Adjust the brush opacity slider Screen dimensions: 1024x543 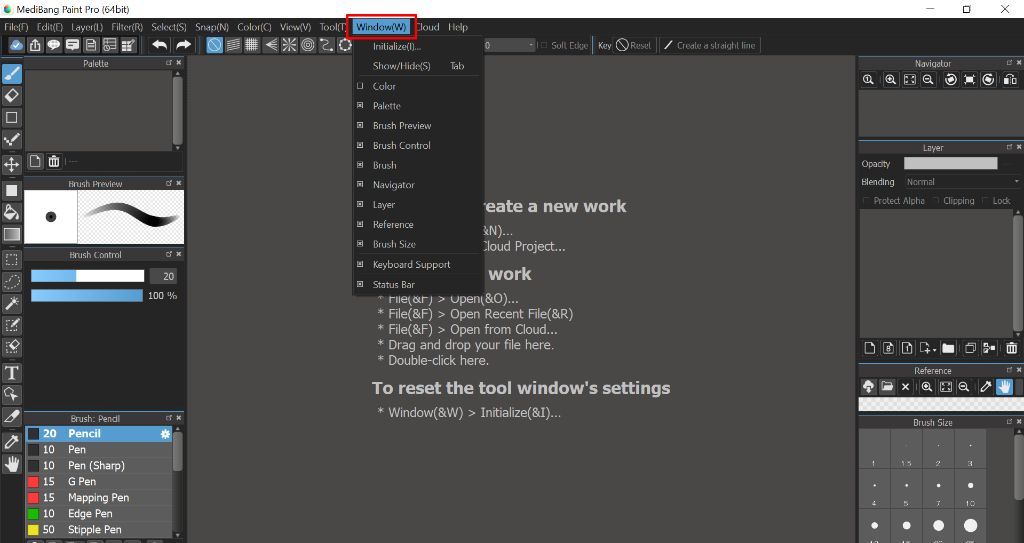(x=87, y=295)
